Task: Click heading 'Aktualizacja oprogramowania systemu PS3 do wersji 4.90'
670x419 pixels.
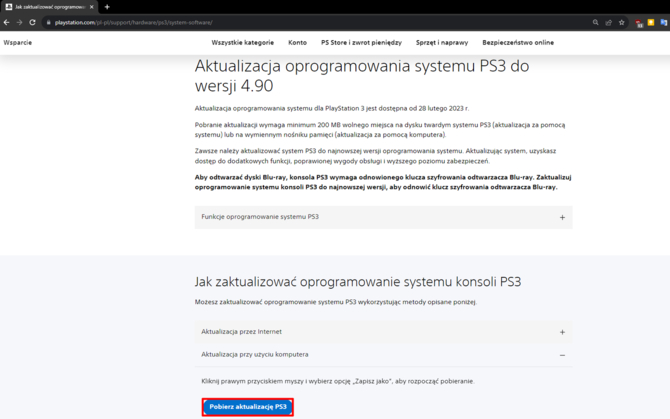Action: pyautogui.click(x=362, y=76)
